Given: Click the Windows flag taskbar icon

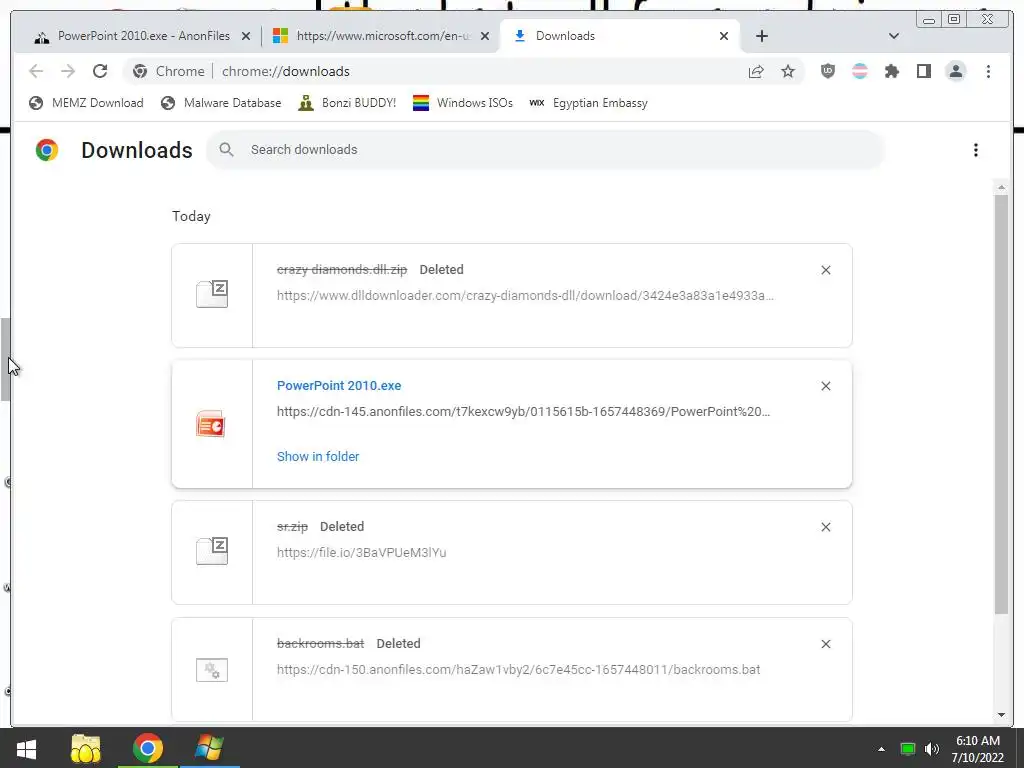Looking at the screenshot, I should point(209,748).
